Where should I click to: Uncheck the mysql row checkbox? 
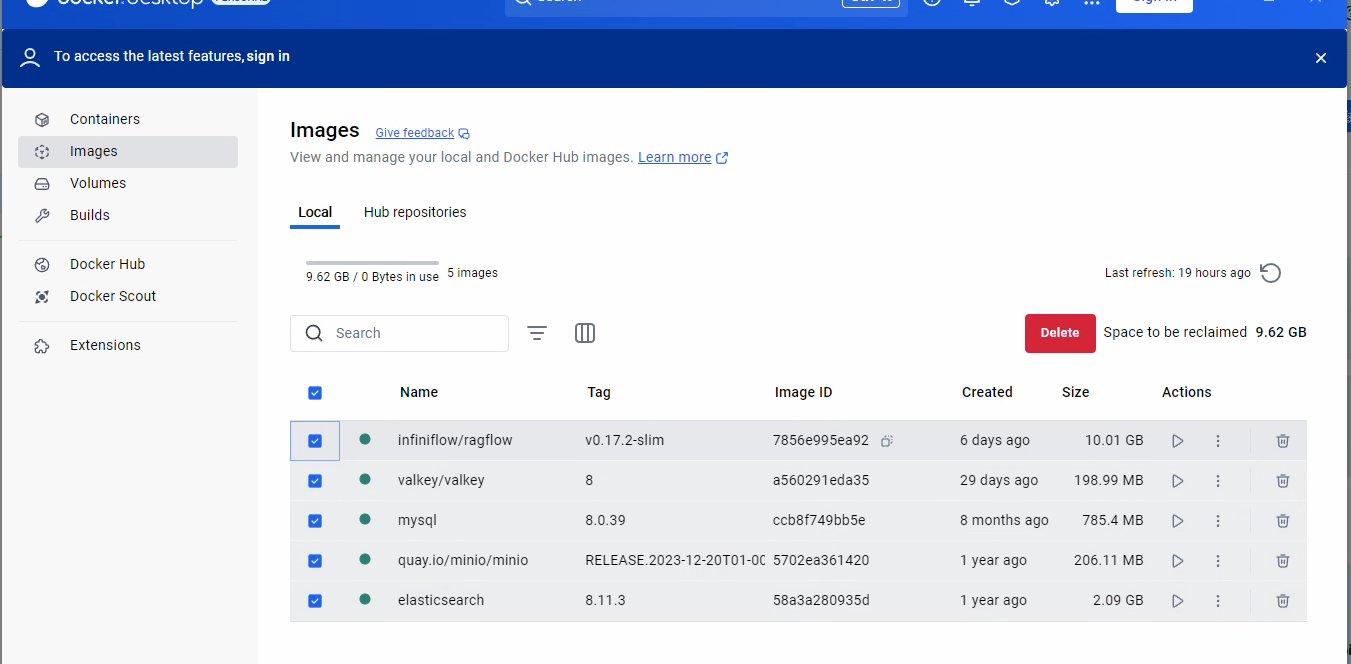point(315,521)
